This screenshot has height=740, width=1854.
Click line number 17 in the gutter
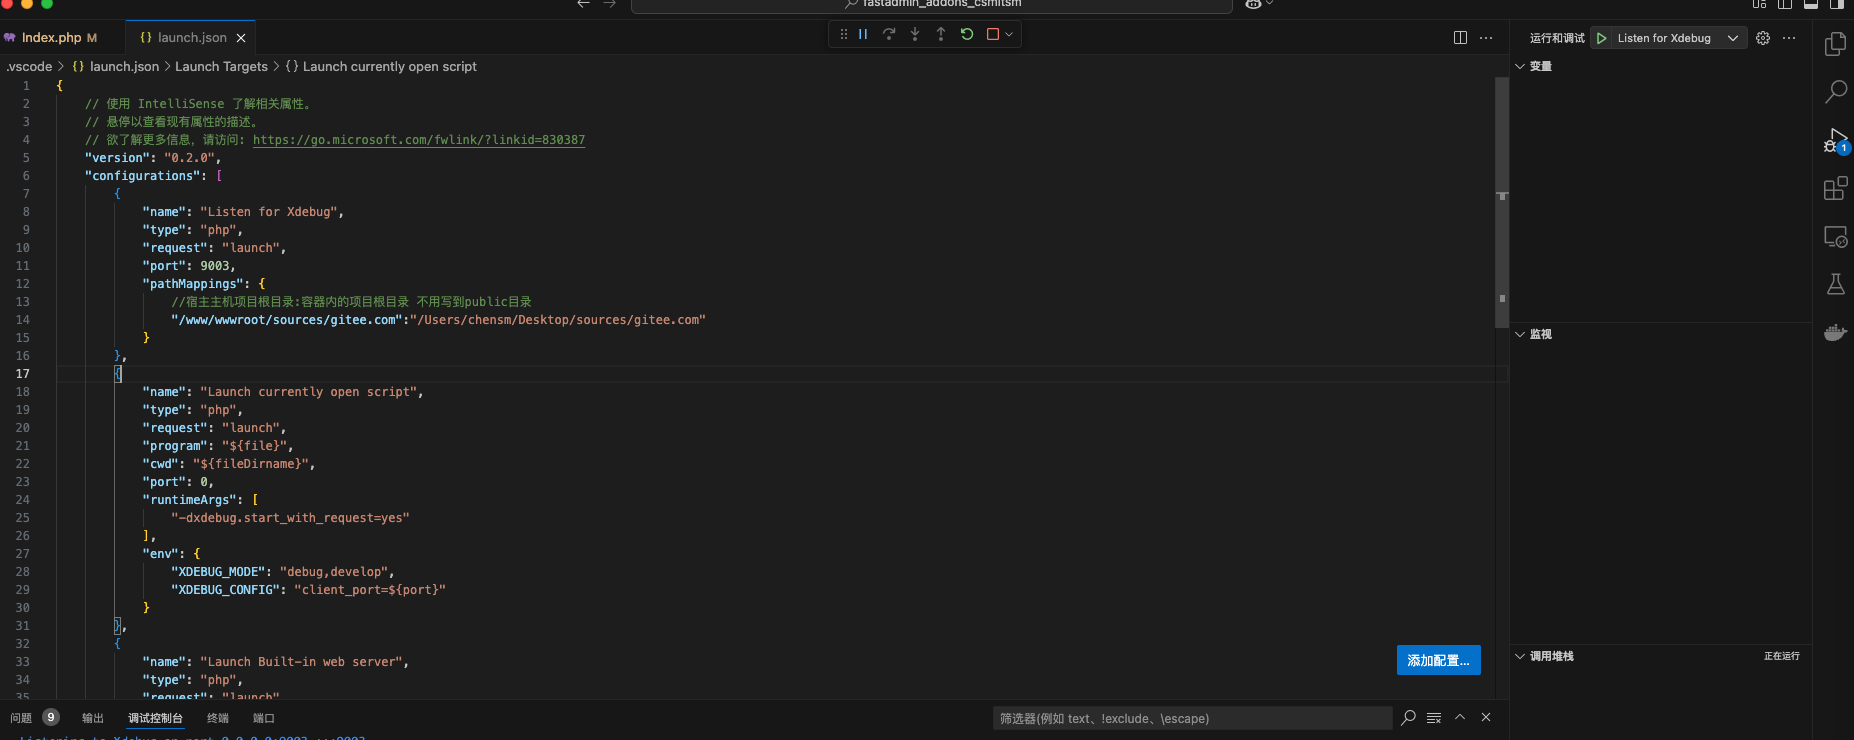coord(22,374)
